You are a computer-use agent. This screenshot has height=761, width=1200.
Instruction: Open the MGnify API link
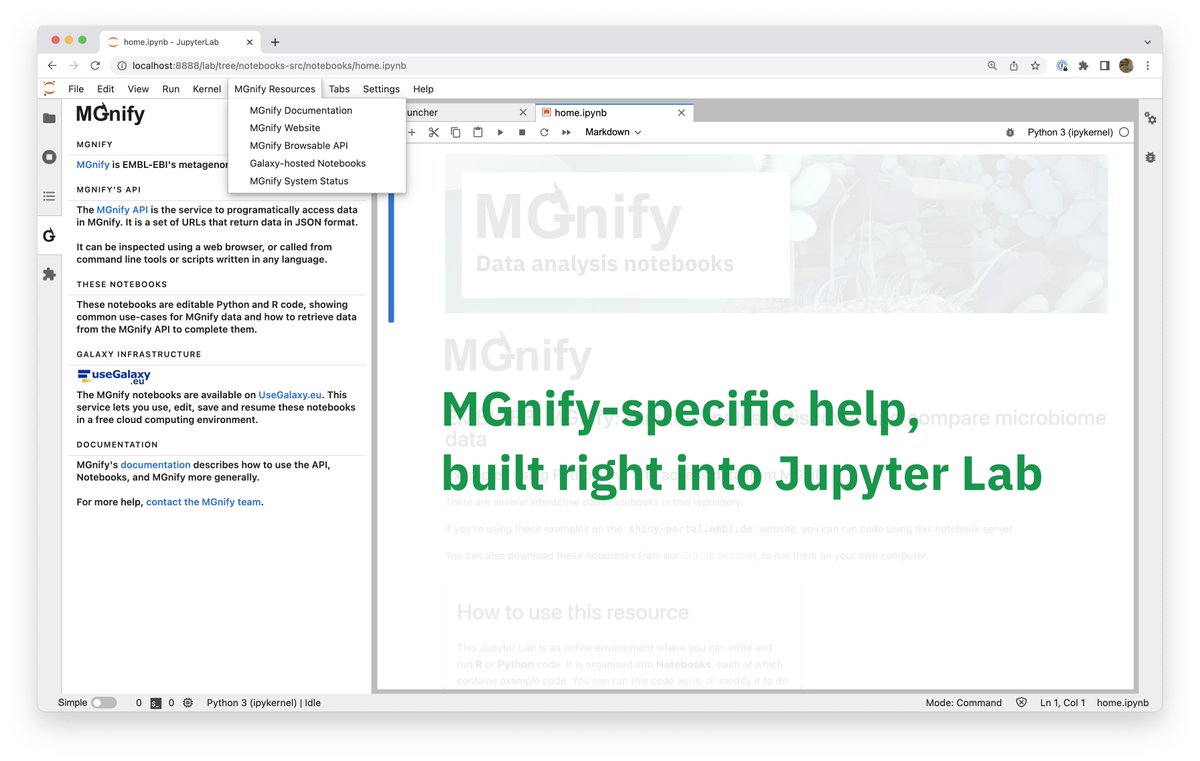tap(122, 210)
